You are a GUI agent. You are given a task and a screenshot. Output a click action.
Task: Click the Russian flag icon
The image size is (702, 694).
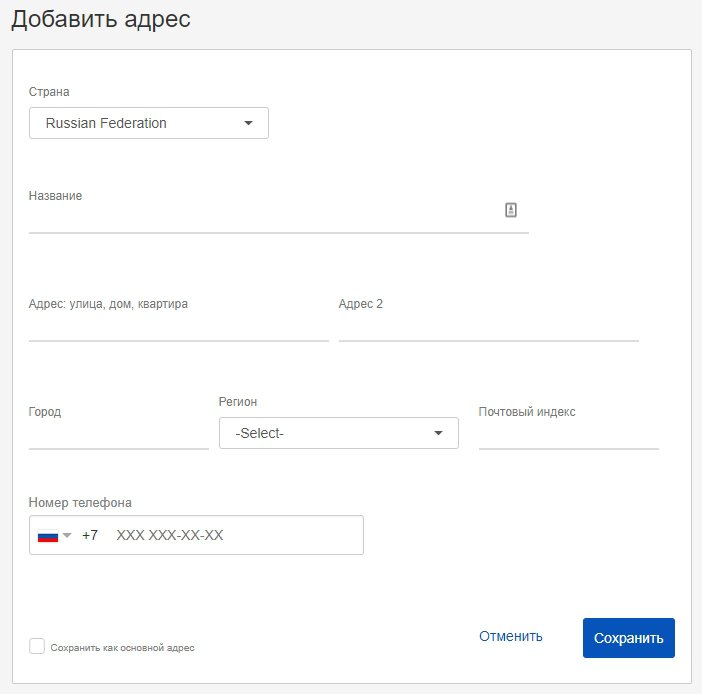[48, 535]
